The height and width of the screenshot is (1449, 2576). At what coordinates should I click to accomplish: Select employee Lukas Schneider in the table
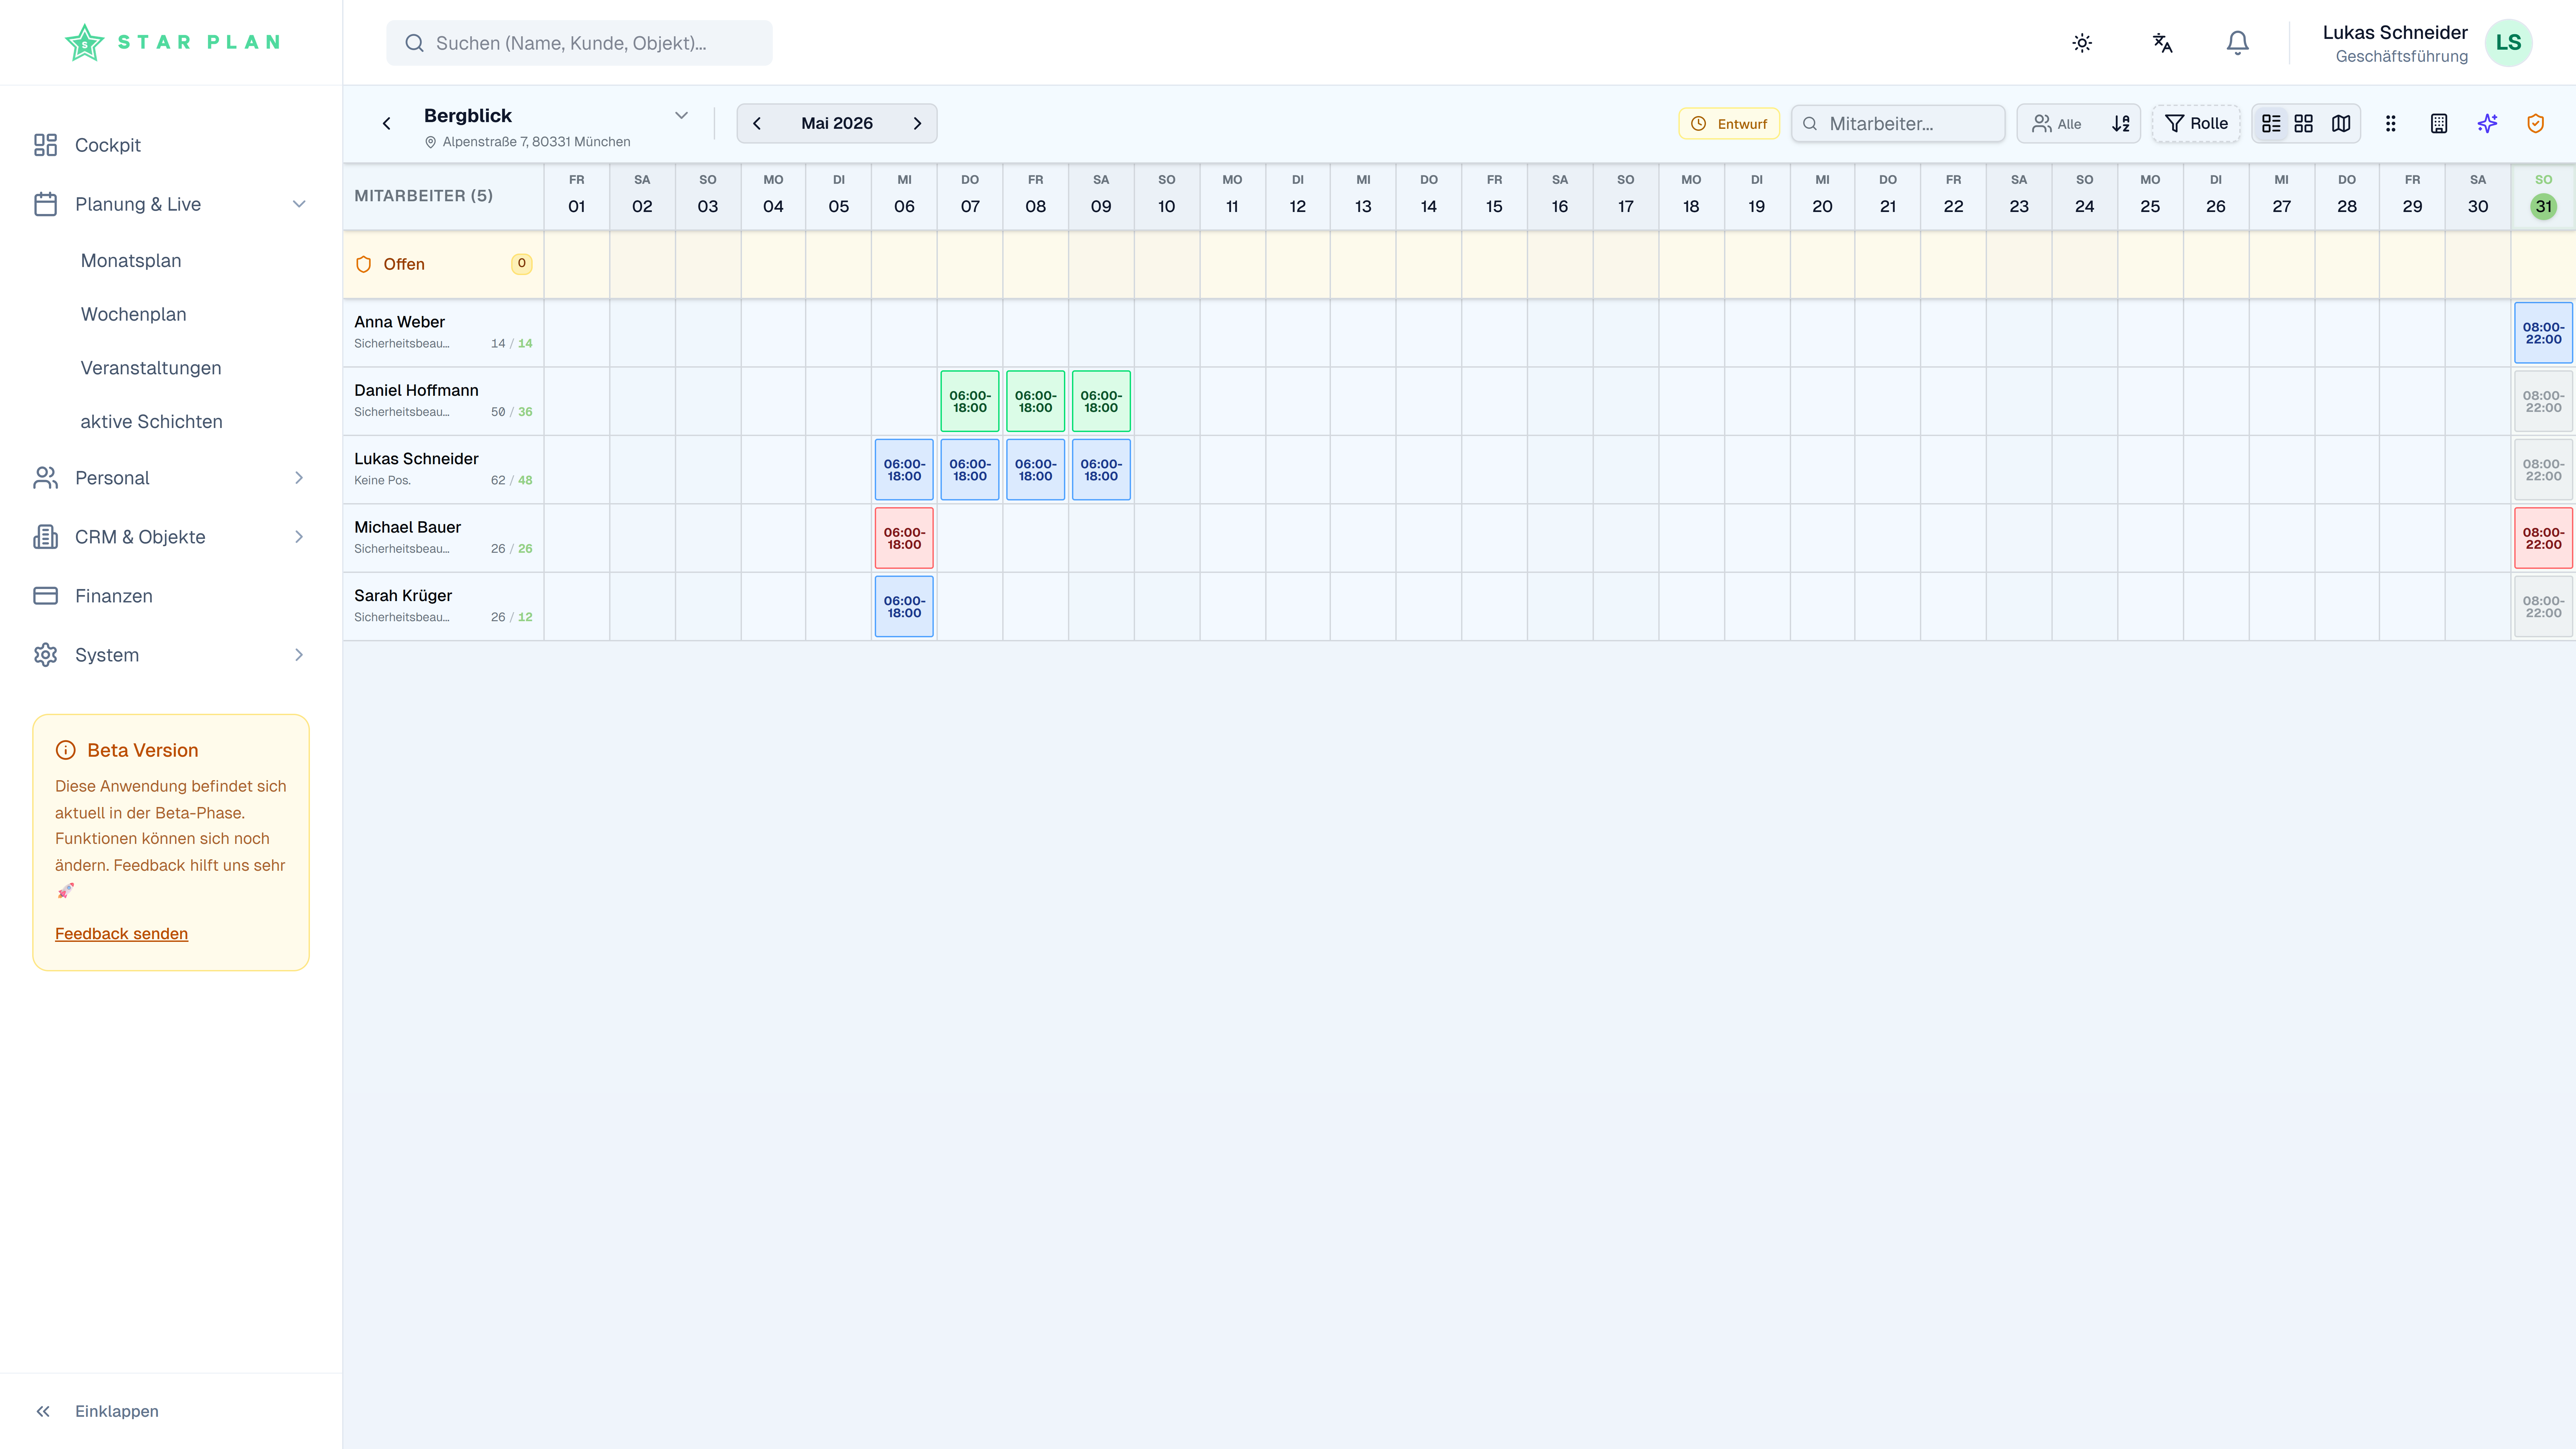click(x=416, y=459)
